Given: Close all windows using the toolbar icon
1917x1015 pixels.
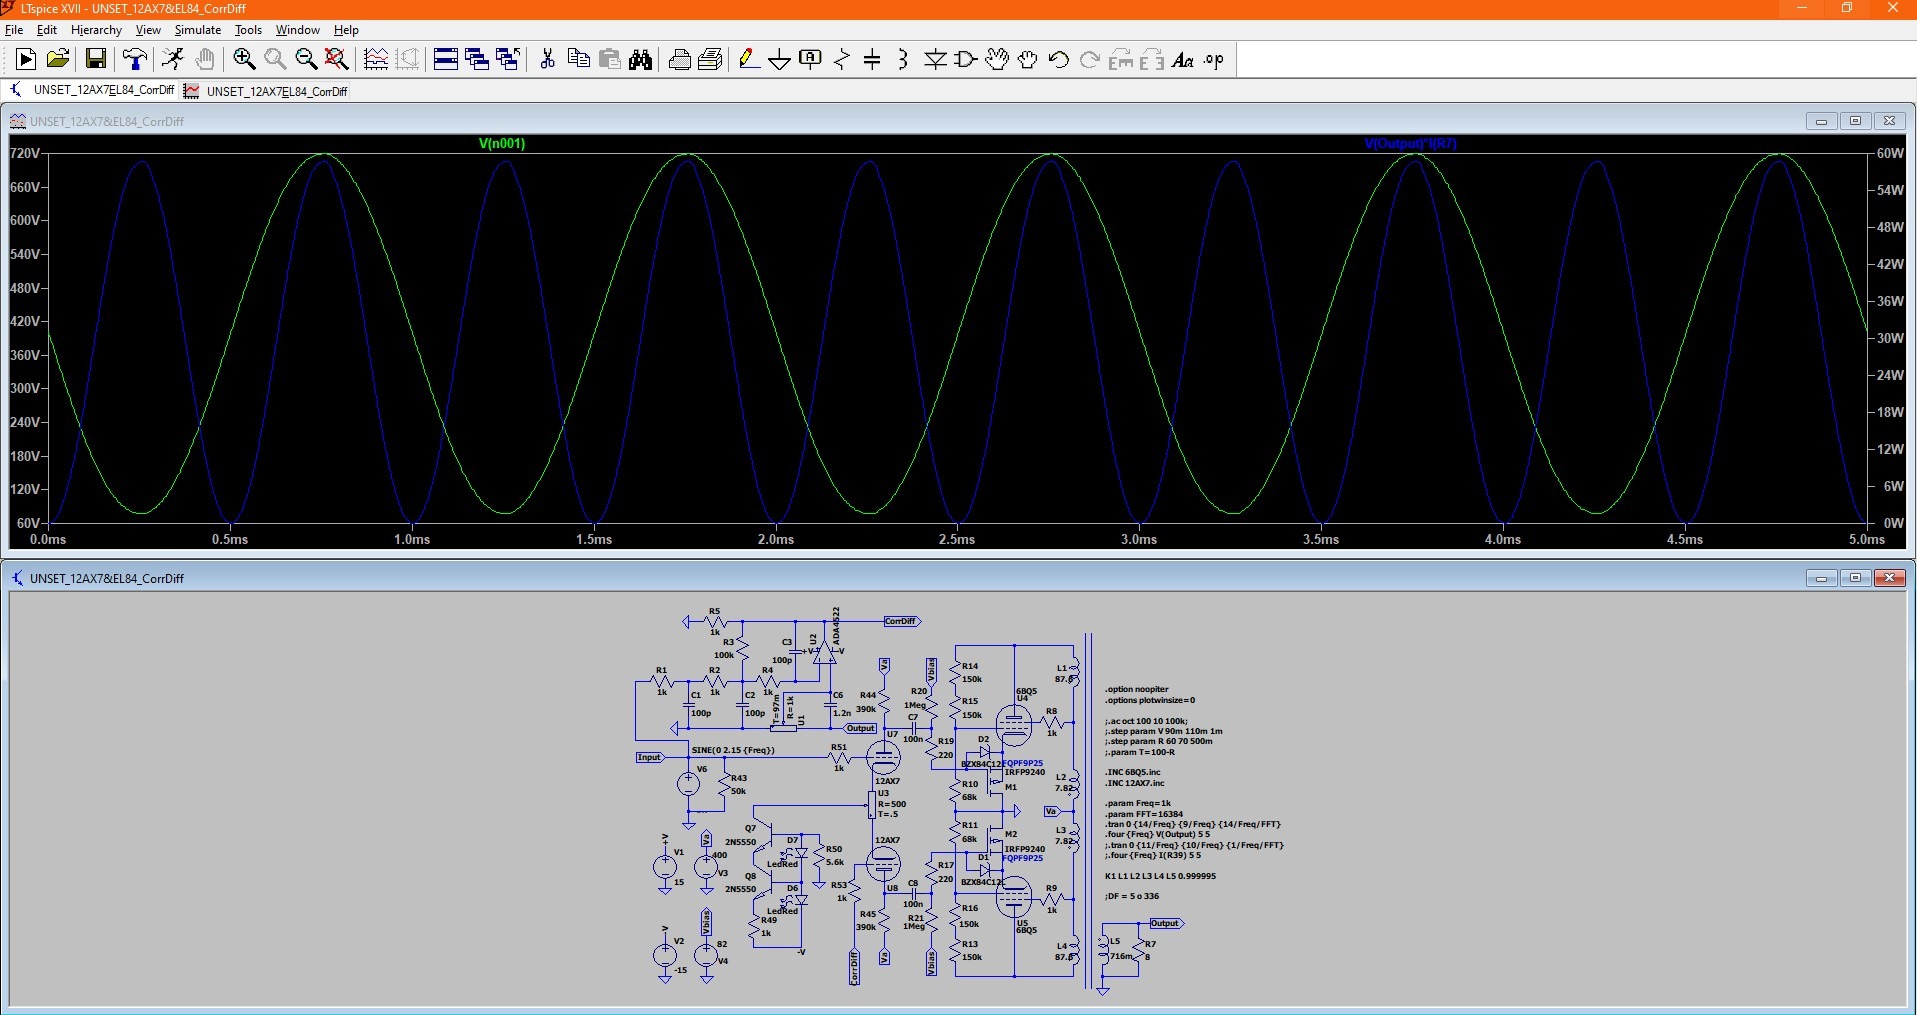Looking at the screenshot, I should (x=508, y=60).
